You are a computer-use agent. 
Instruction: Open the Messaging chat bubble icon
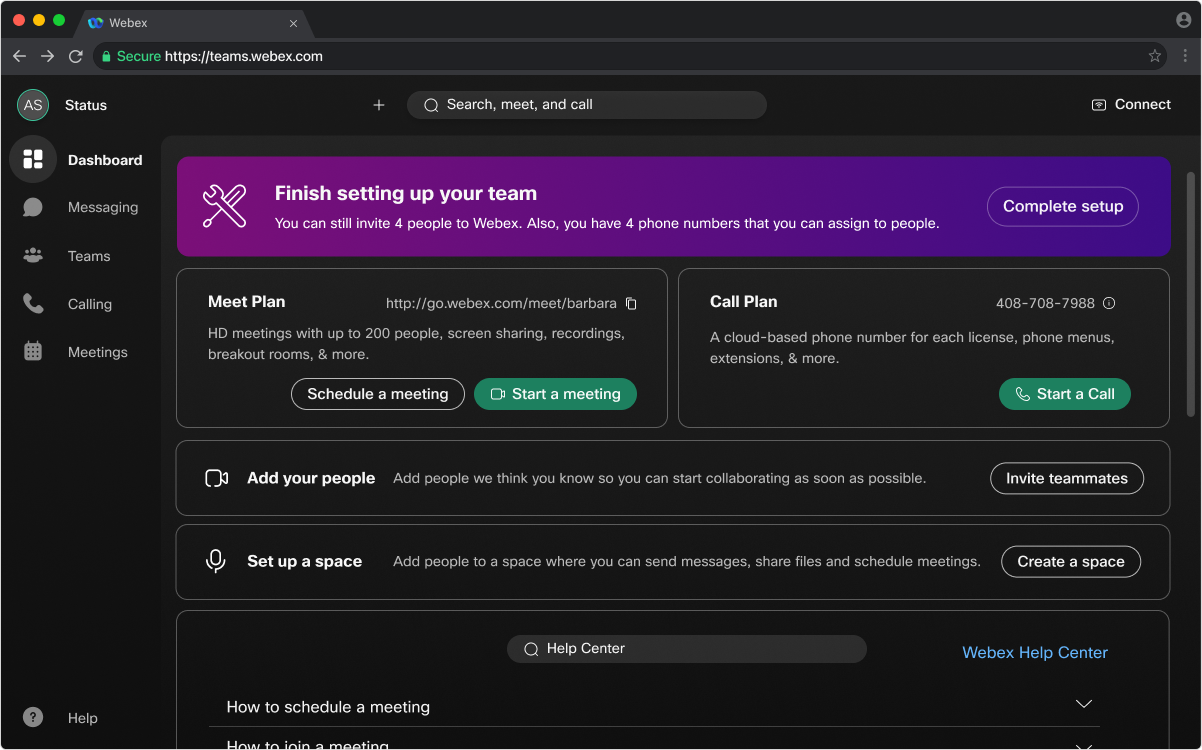click(x=33, y=207)
